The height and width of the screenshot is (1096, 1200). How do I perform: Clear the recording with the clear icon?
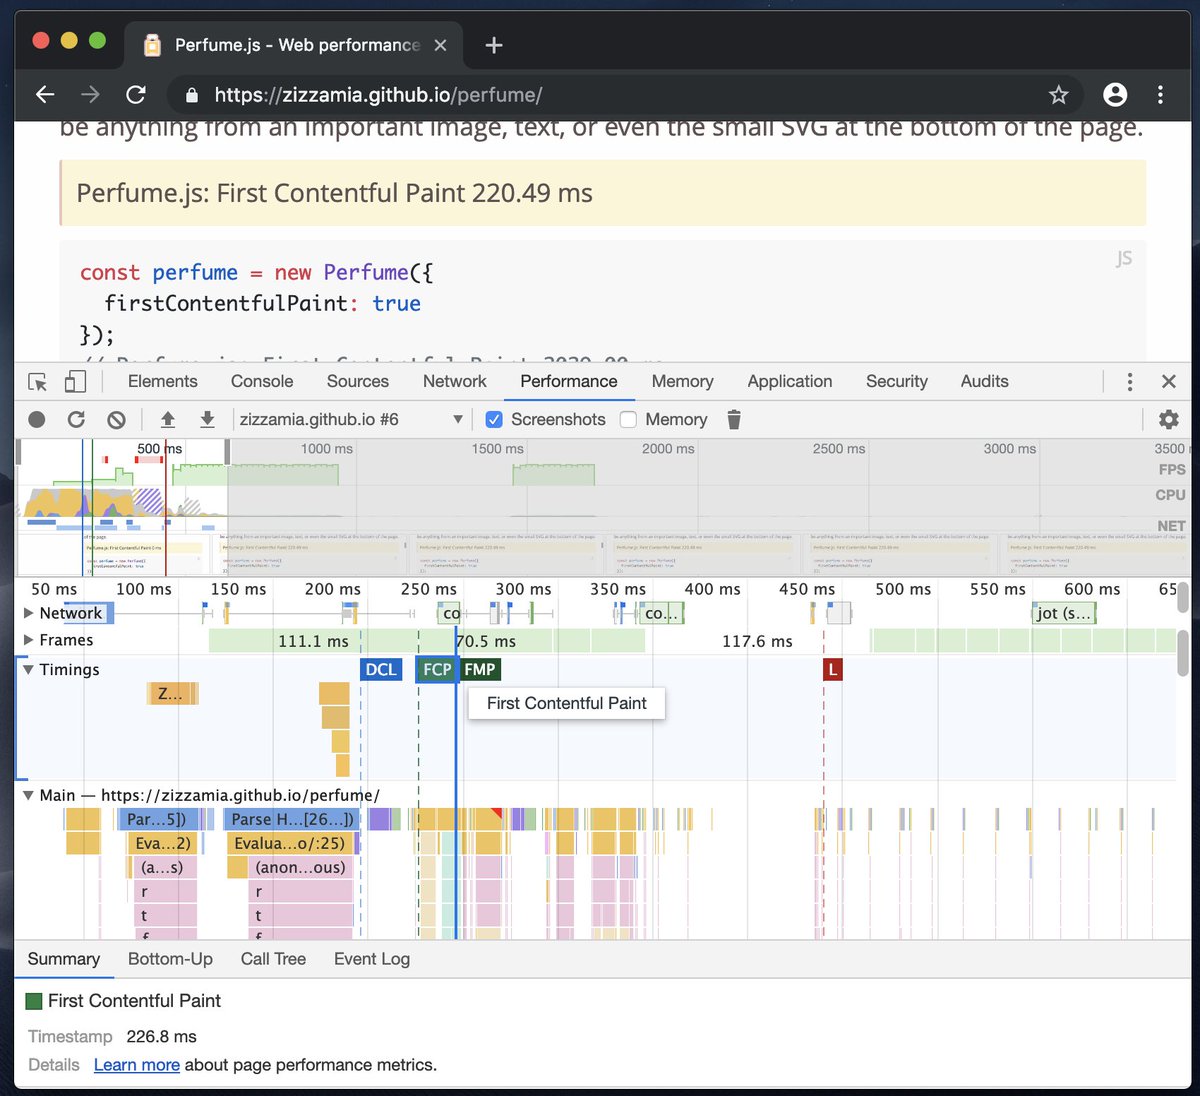coord(116,420)
